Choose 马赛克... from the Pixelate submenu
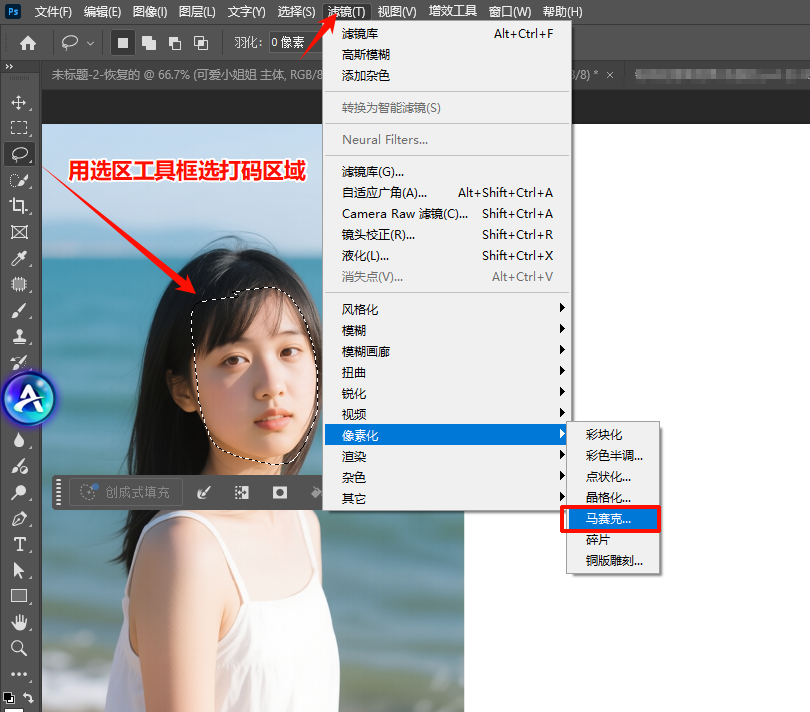 coord(609,519)
